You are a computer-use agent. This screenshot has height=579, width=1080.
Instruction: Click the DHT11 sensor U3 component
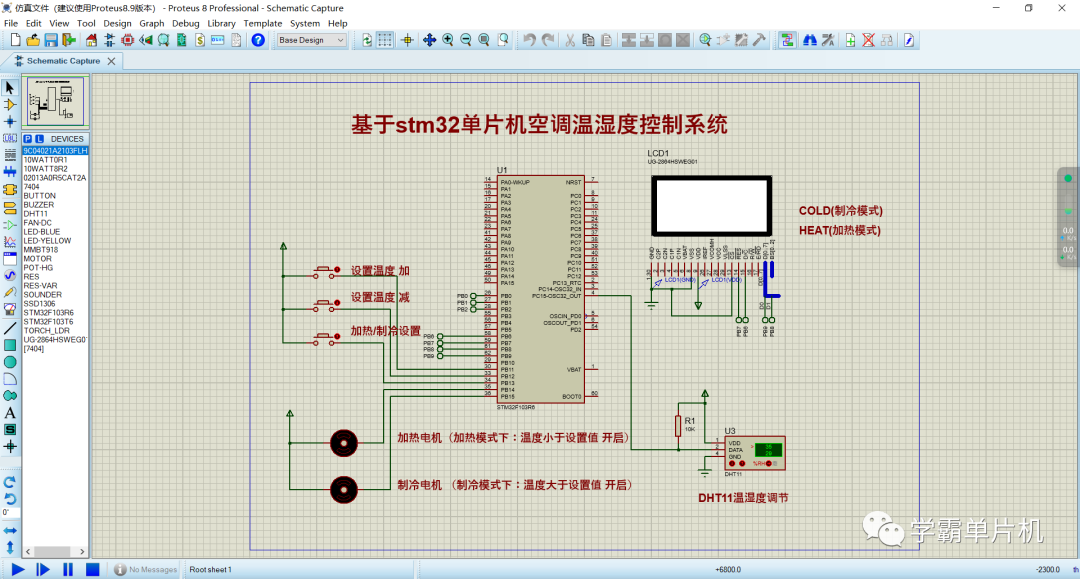pos(755,453)
